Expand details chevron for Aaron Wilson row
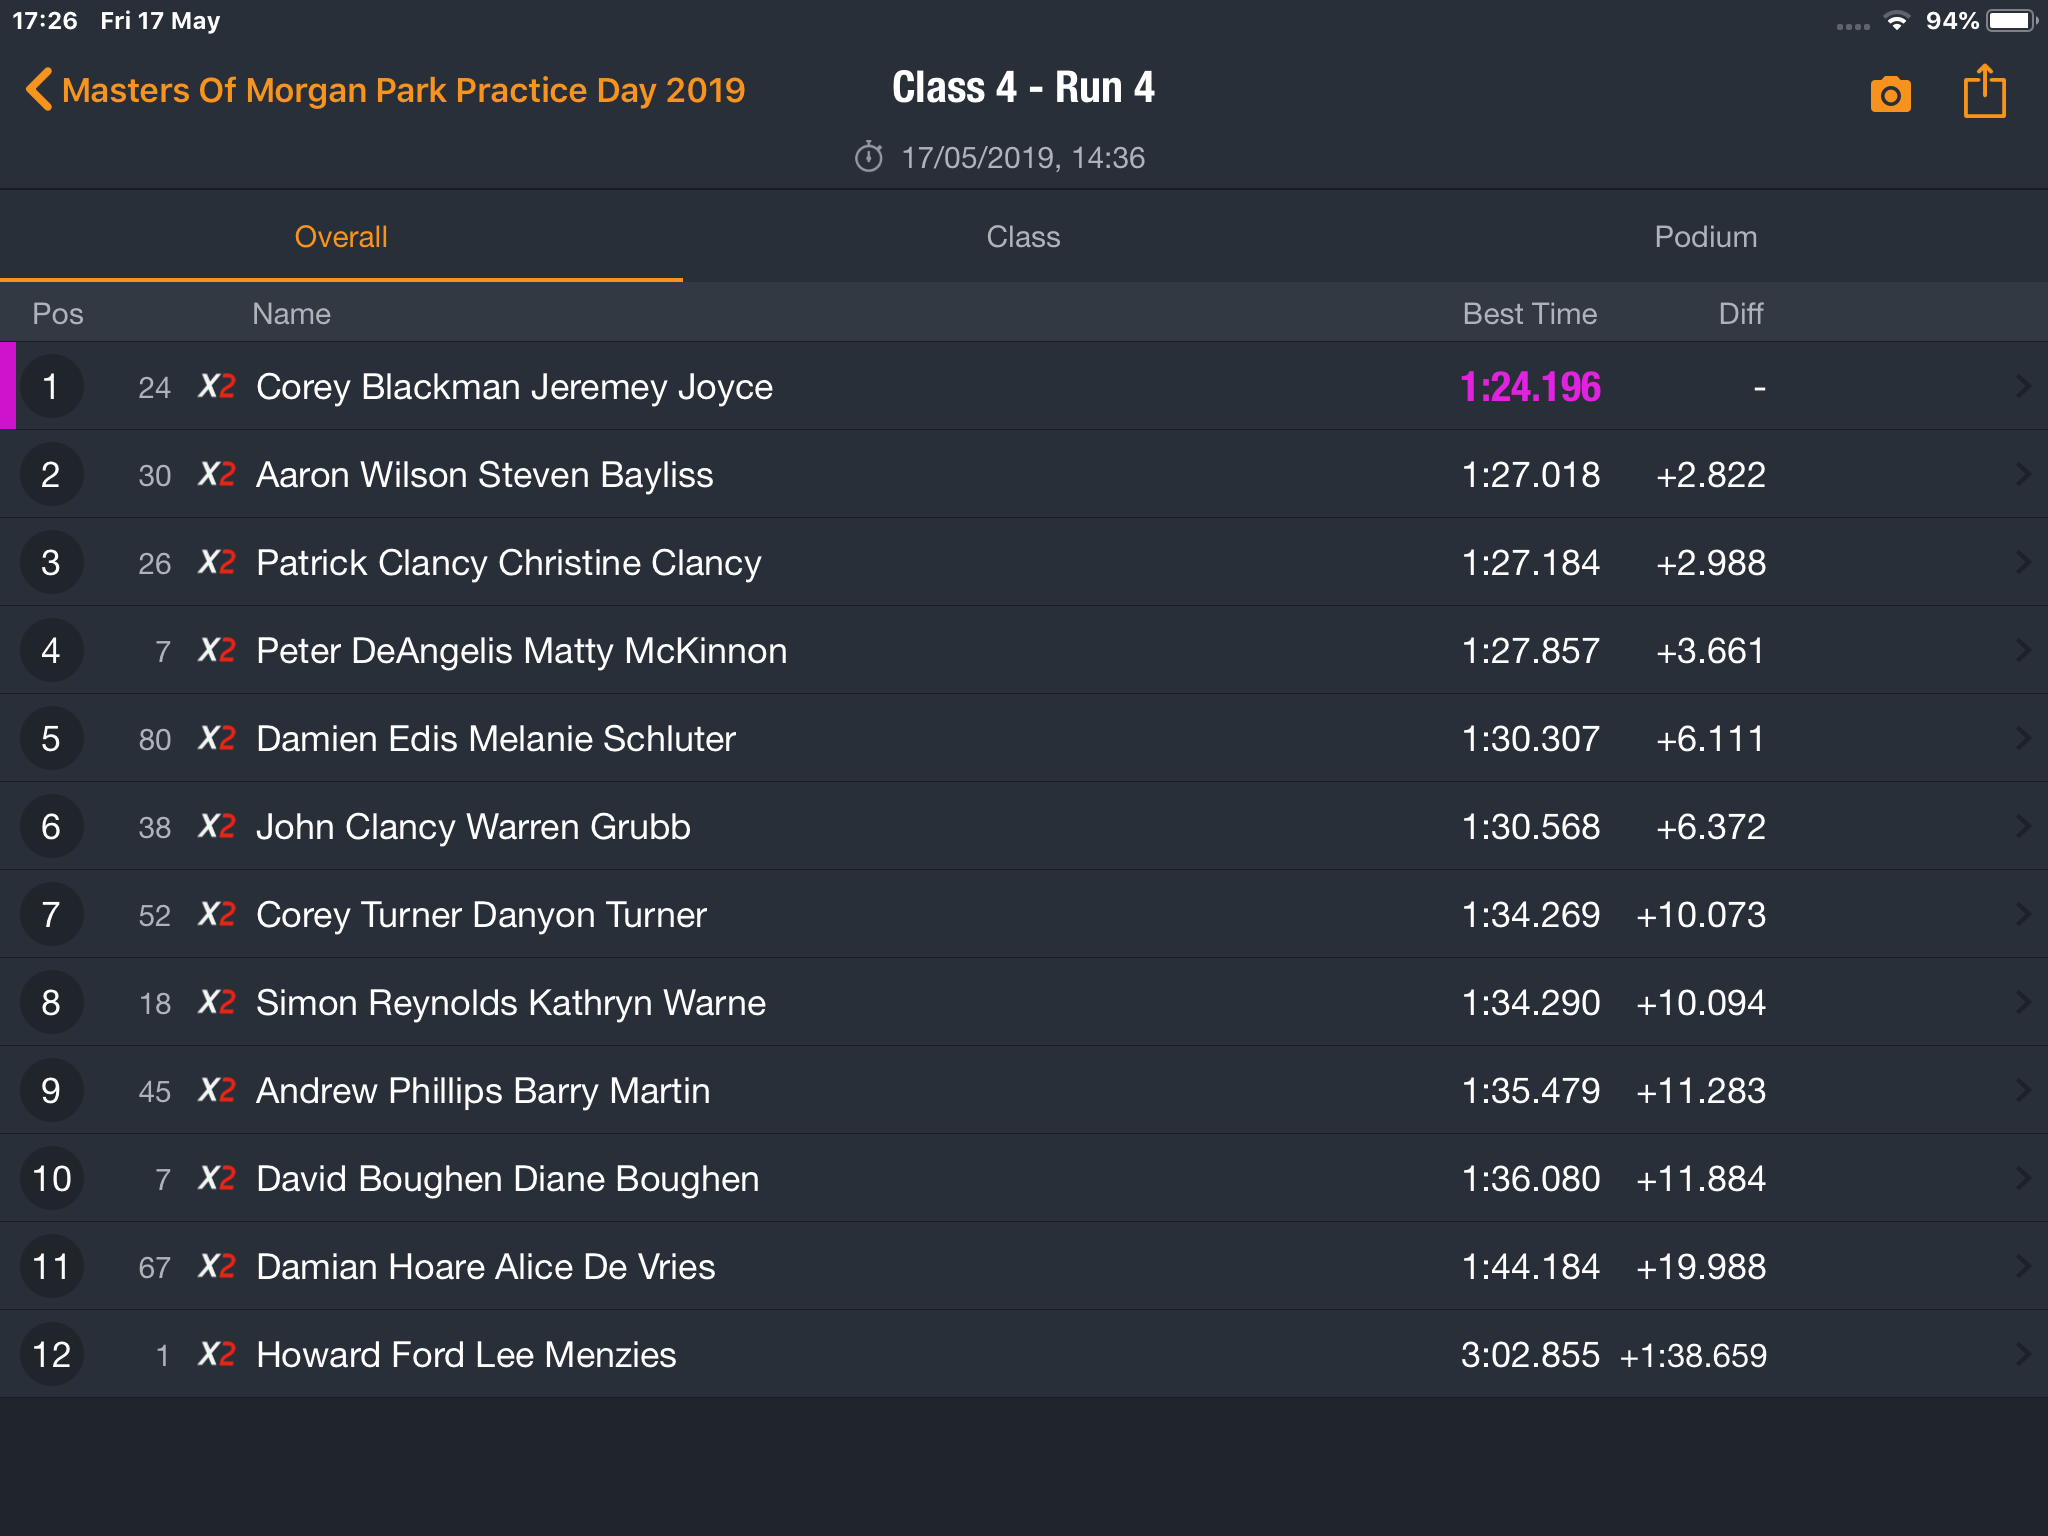 [x=2022, y=474]
